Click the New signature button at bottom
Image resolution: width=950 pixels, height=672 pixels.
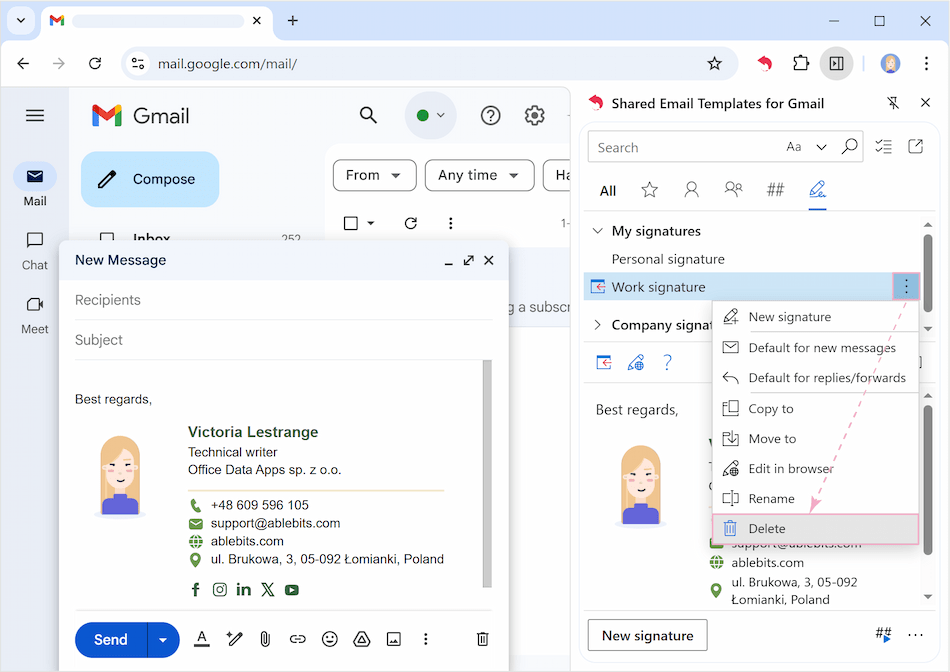click(648, 635)
